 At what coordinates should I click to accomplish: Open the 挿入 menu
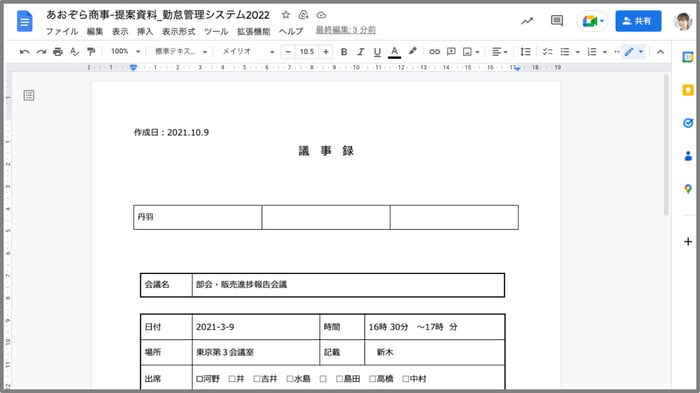(145, 31)
